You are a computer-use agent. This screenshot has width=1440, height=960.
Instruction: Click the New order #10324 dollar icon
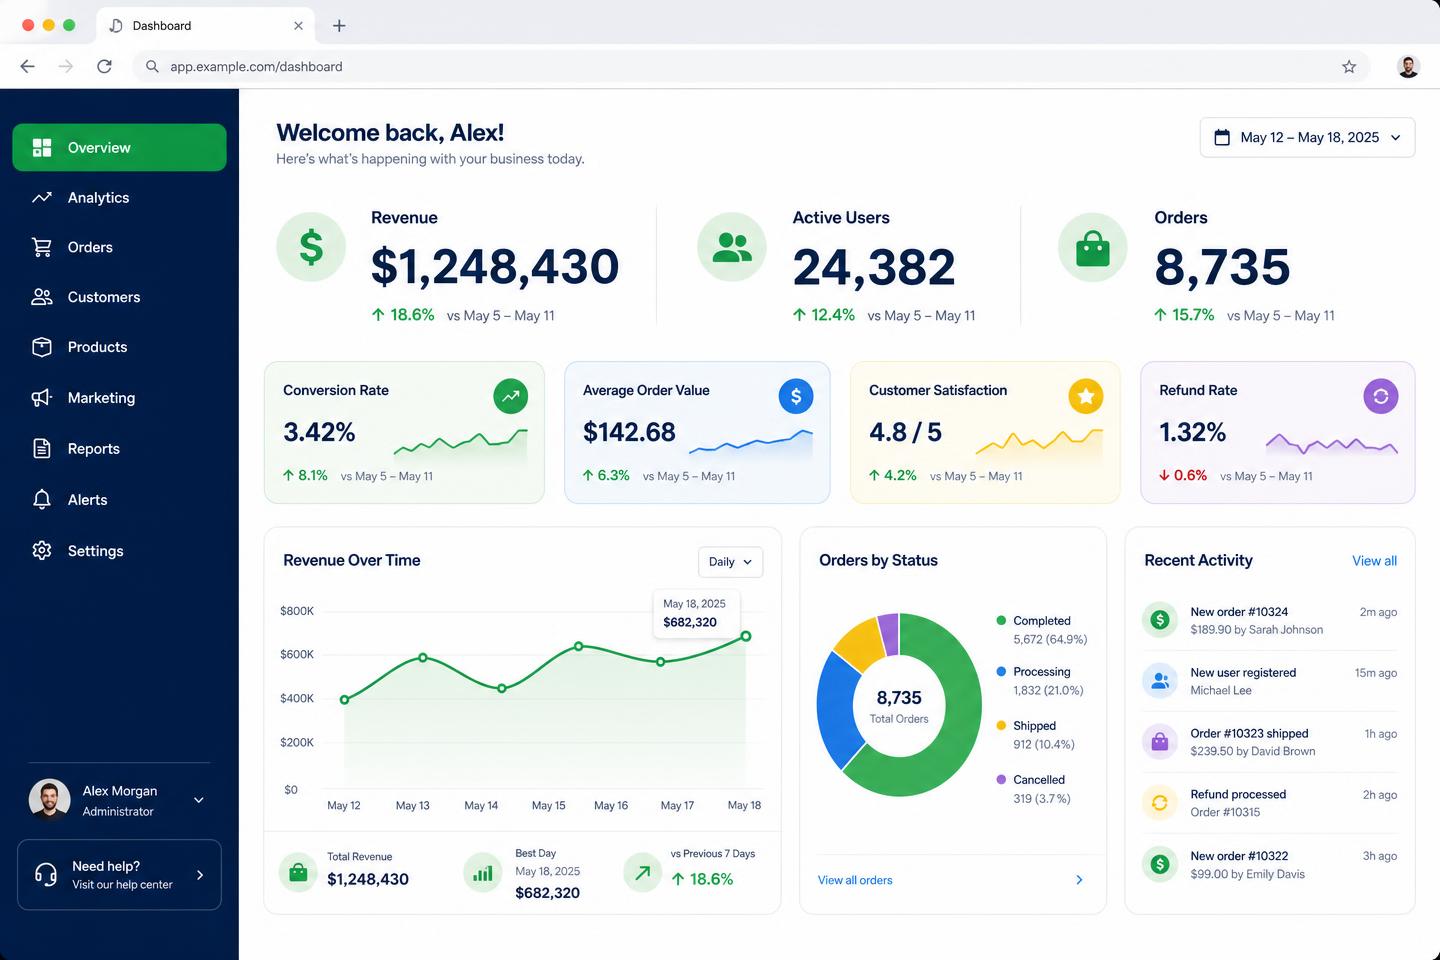click(1160, 620)
